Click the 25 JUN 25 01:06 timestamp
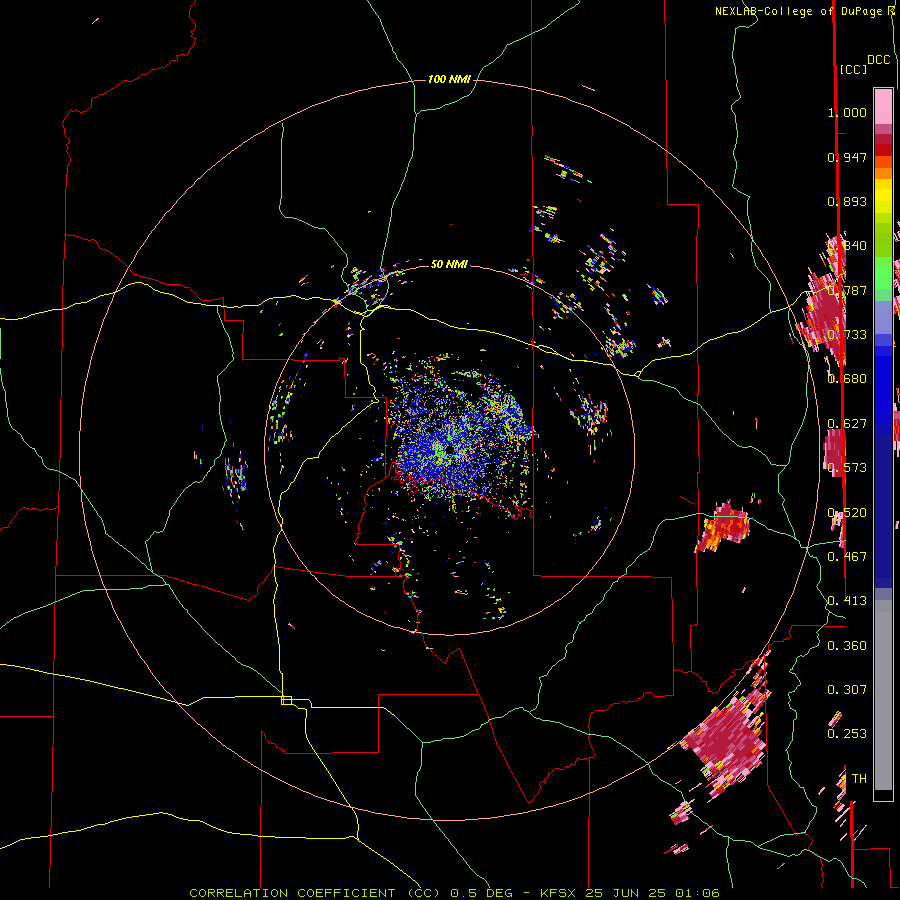 [652, 893]
